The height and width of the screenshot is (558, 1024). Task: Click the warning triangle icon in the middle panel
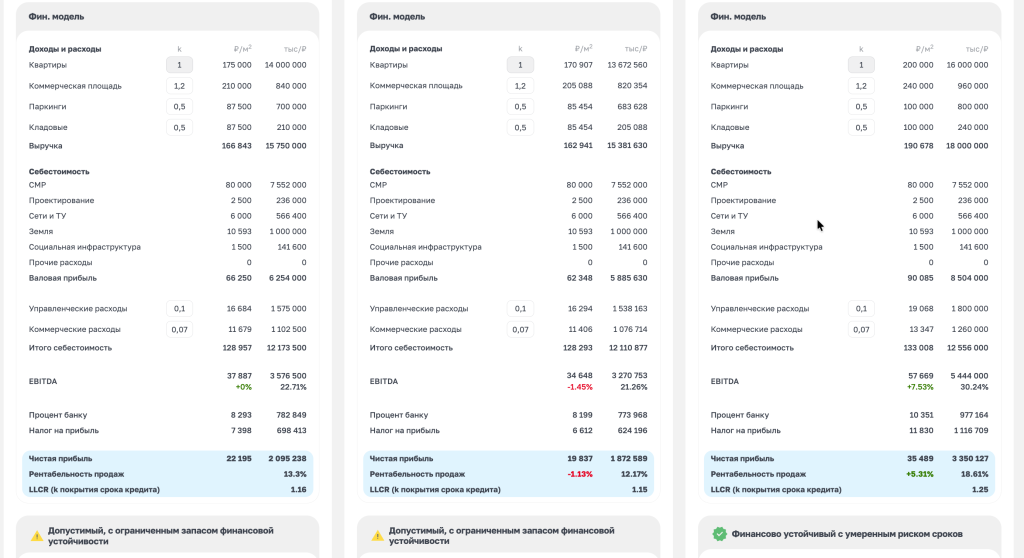(x=377, y=536)
